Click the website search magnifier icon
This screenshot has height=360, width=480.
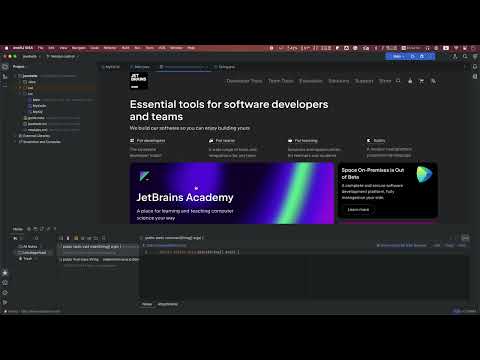coord(398,81)
